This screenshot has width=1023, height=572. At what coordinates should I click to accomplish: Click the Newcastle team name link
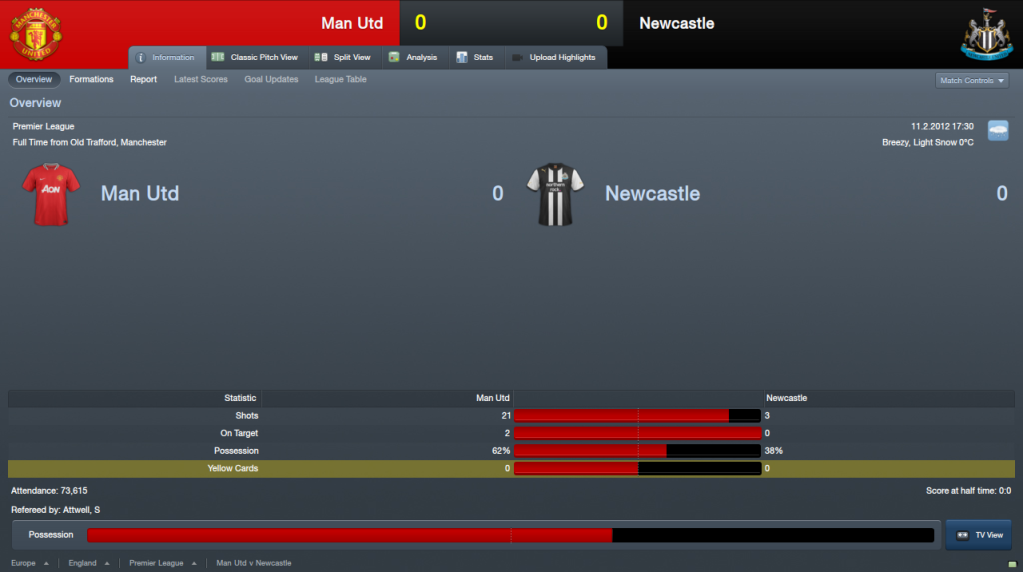[652, 193]
